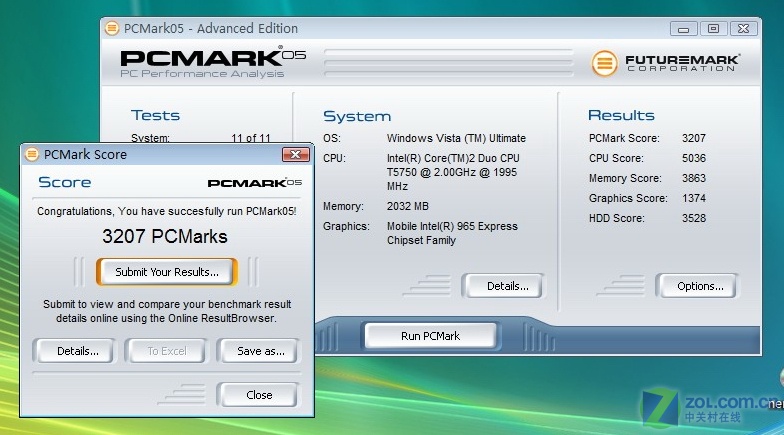784x435 pixels.
Task: Close the PCMark Score dialog via Close button
Action: click(x=259, y=395)
